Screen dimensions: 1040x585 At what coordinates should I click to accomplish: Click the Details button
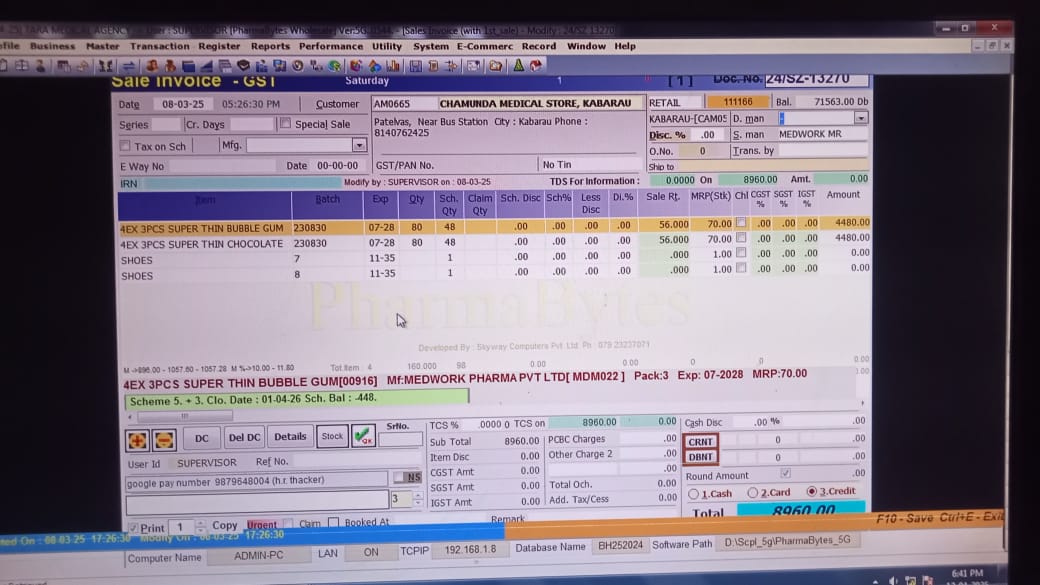point(290,437)
